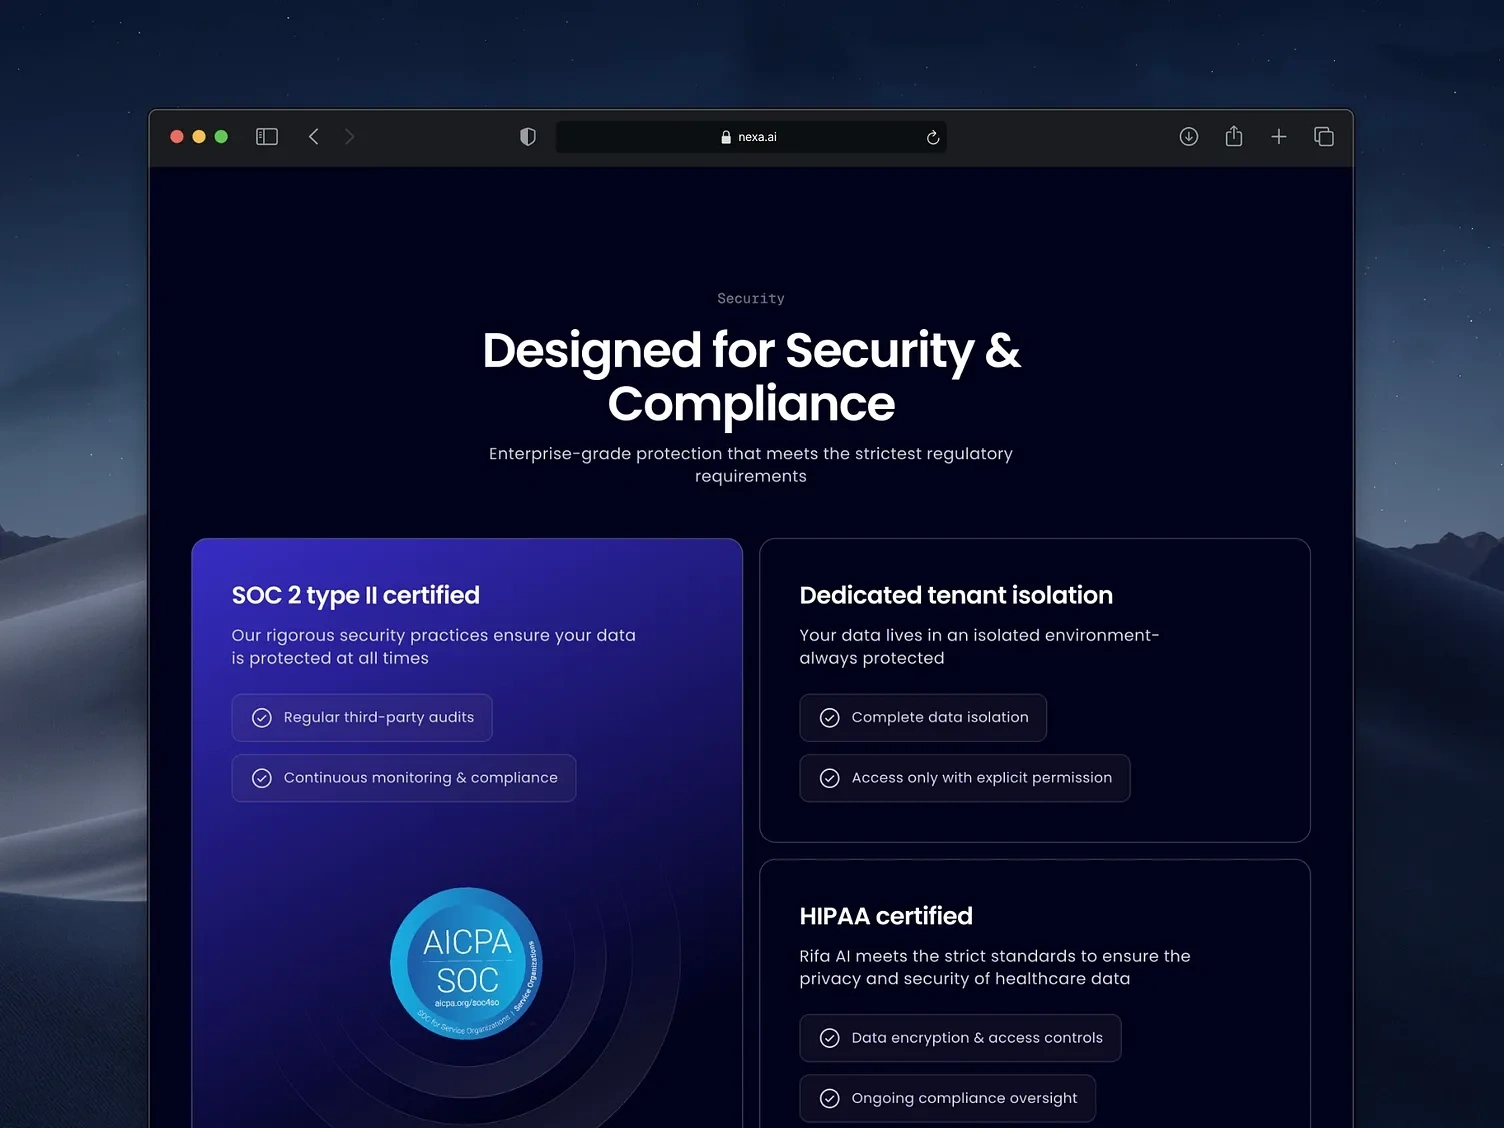Viewport: 1504px width, 1128px height.
Task: Click the small Security section label
Action: pos(751,298)
